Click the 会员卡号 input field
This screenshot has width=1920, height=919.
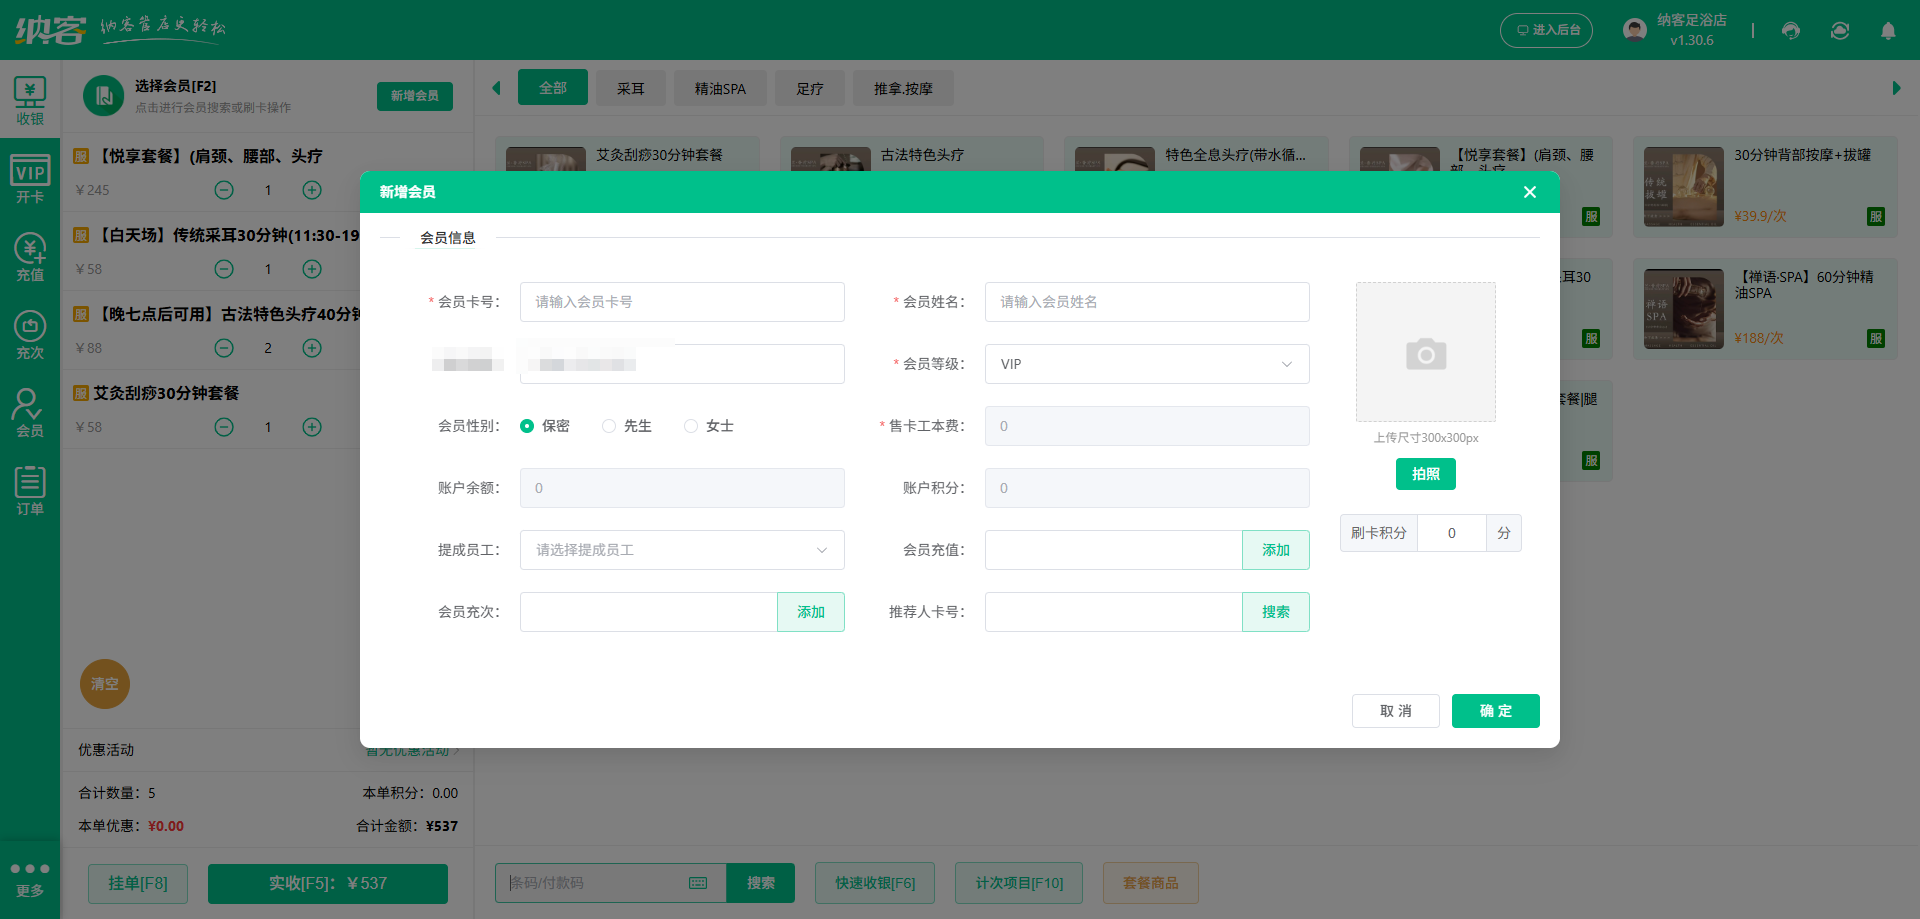coord(682,302)
